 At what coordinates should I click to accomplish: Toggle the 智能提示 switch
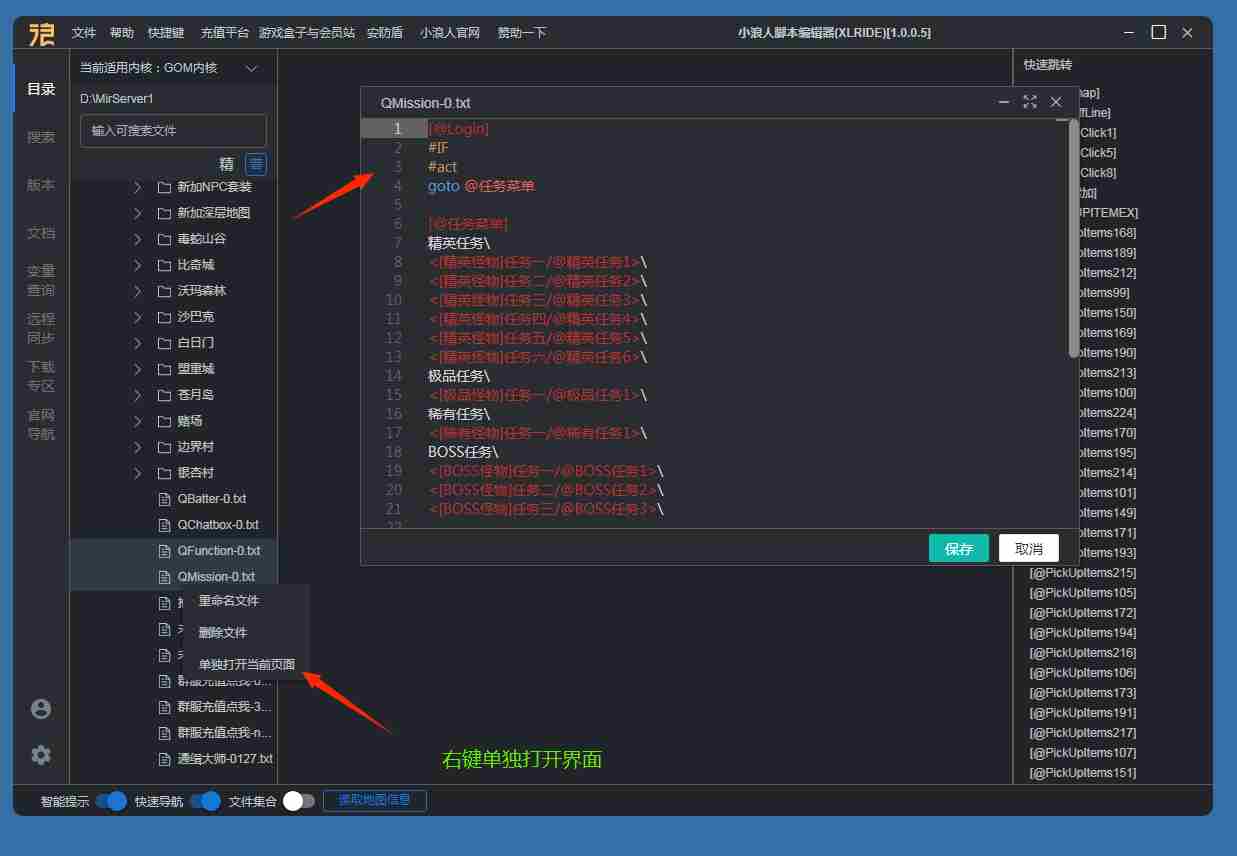click(112, 801)
